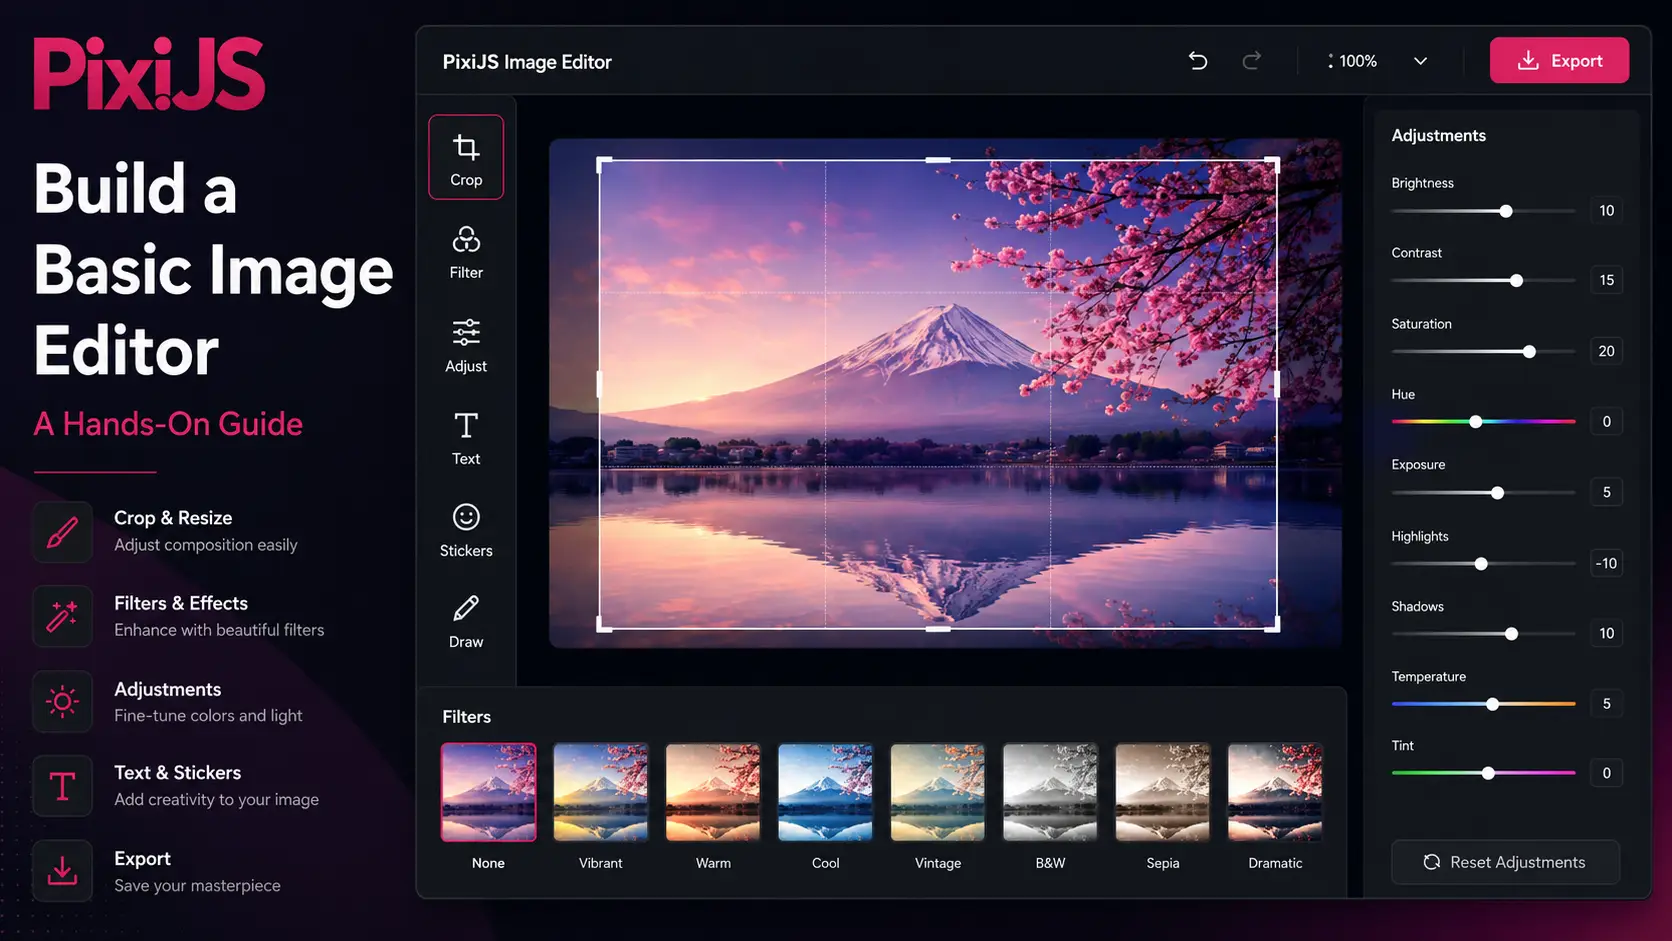Redo the last edit
1672x941 pixels.
(1251, 61)
